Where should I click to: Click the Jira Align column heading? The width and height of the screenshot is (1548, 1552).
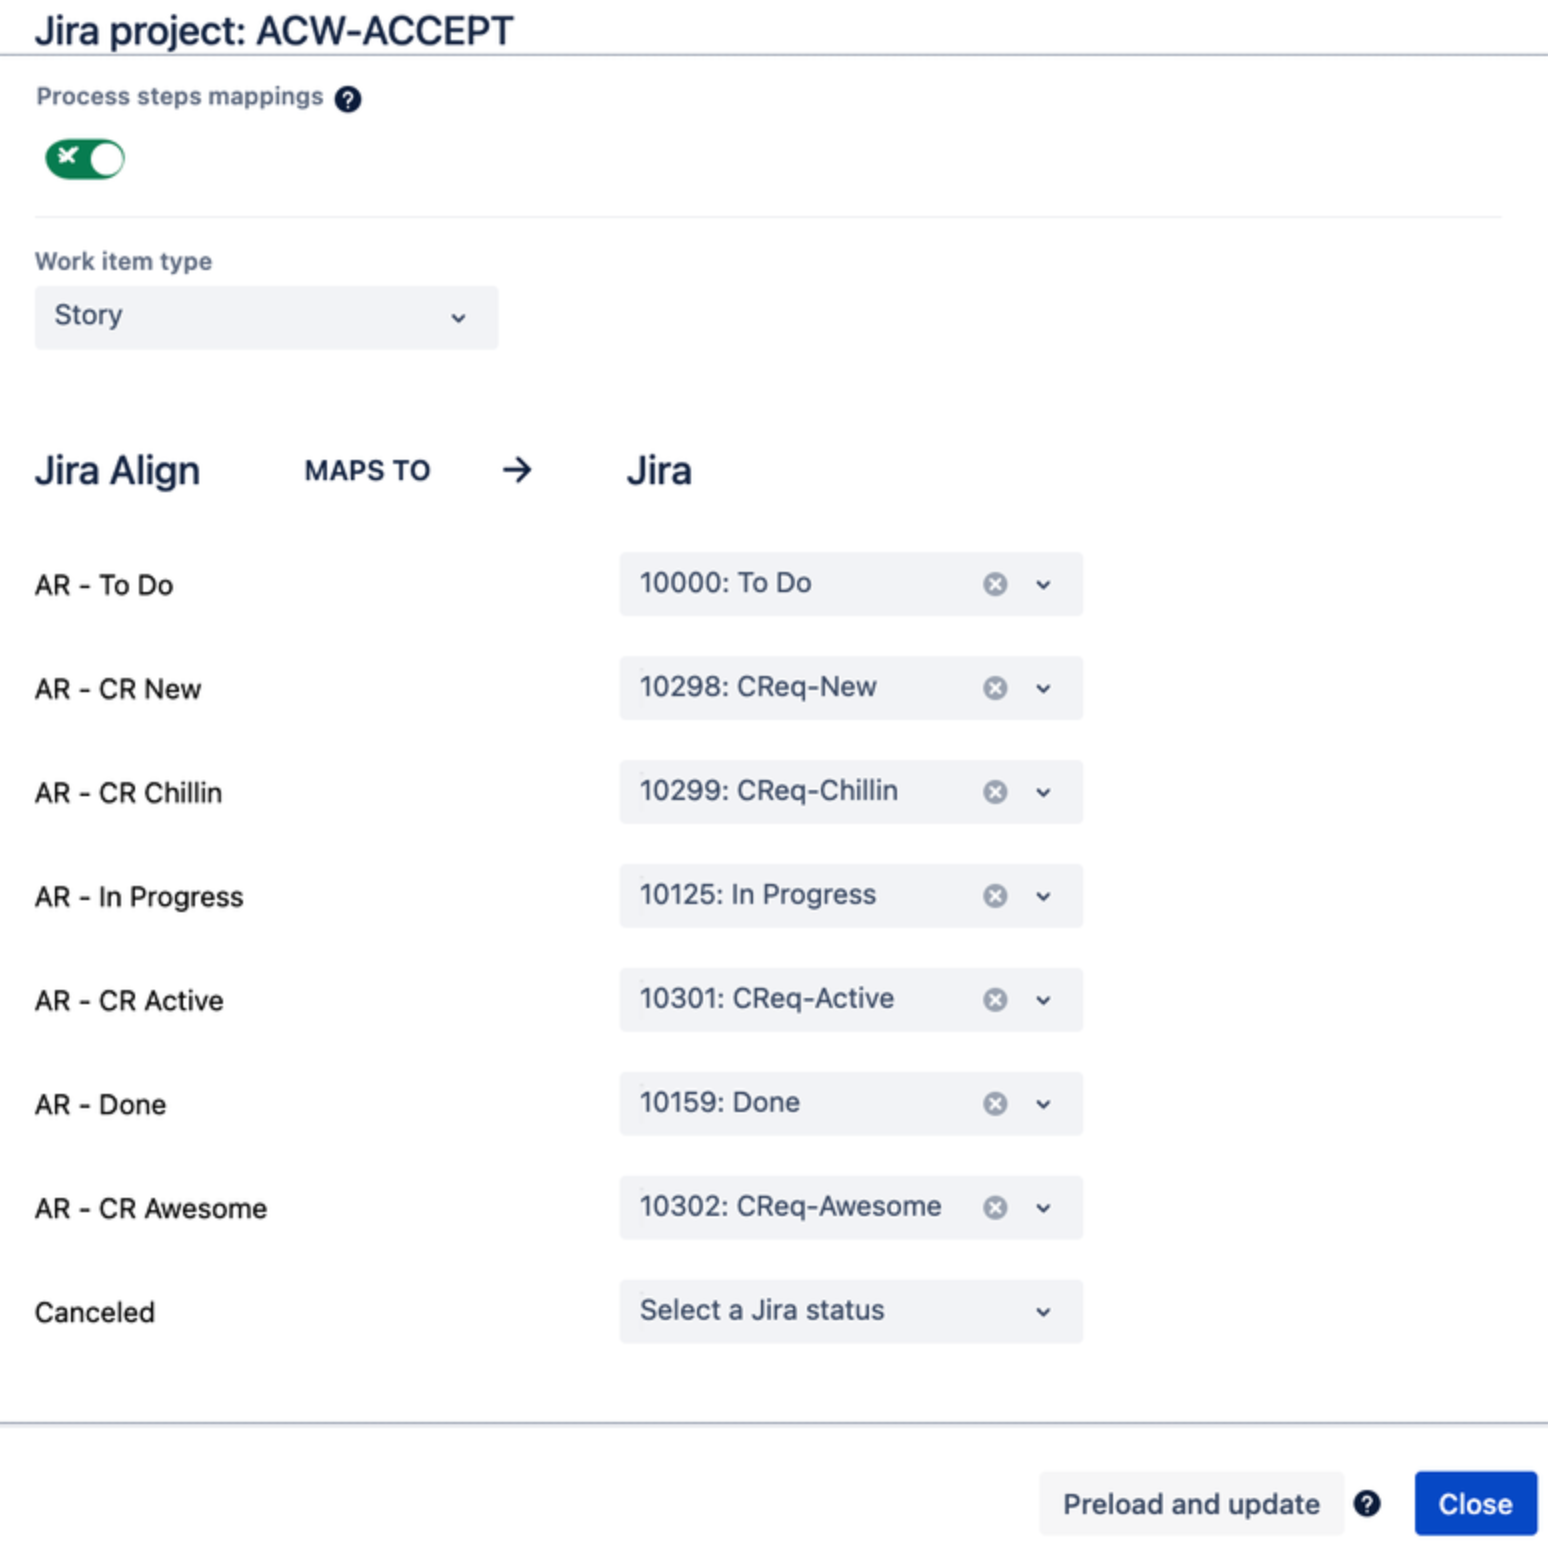117,471
